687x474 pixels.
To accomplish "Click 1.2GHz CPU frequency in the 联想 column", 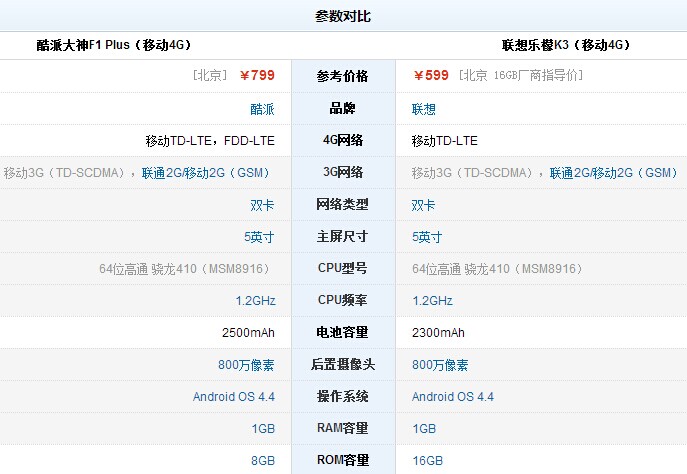I will coord(432,301).
